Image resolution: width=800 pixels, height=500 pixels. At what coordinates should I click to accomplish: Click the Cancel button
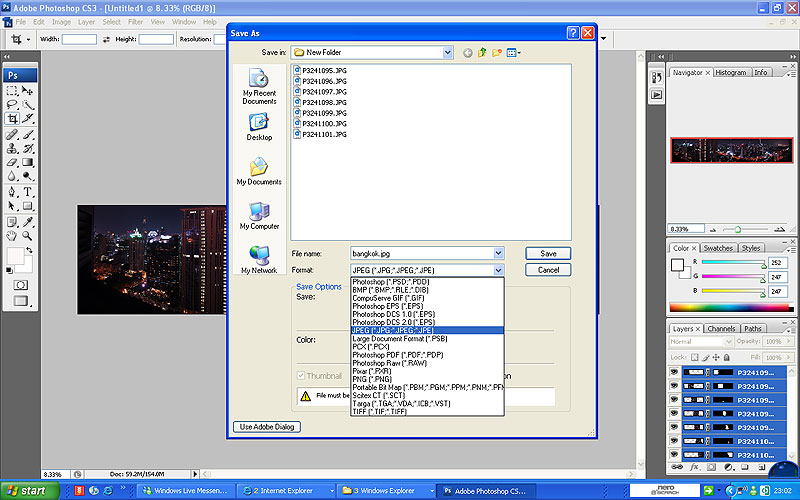pos(548,270)
